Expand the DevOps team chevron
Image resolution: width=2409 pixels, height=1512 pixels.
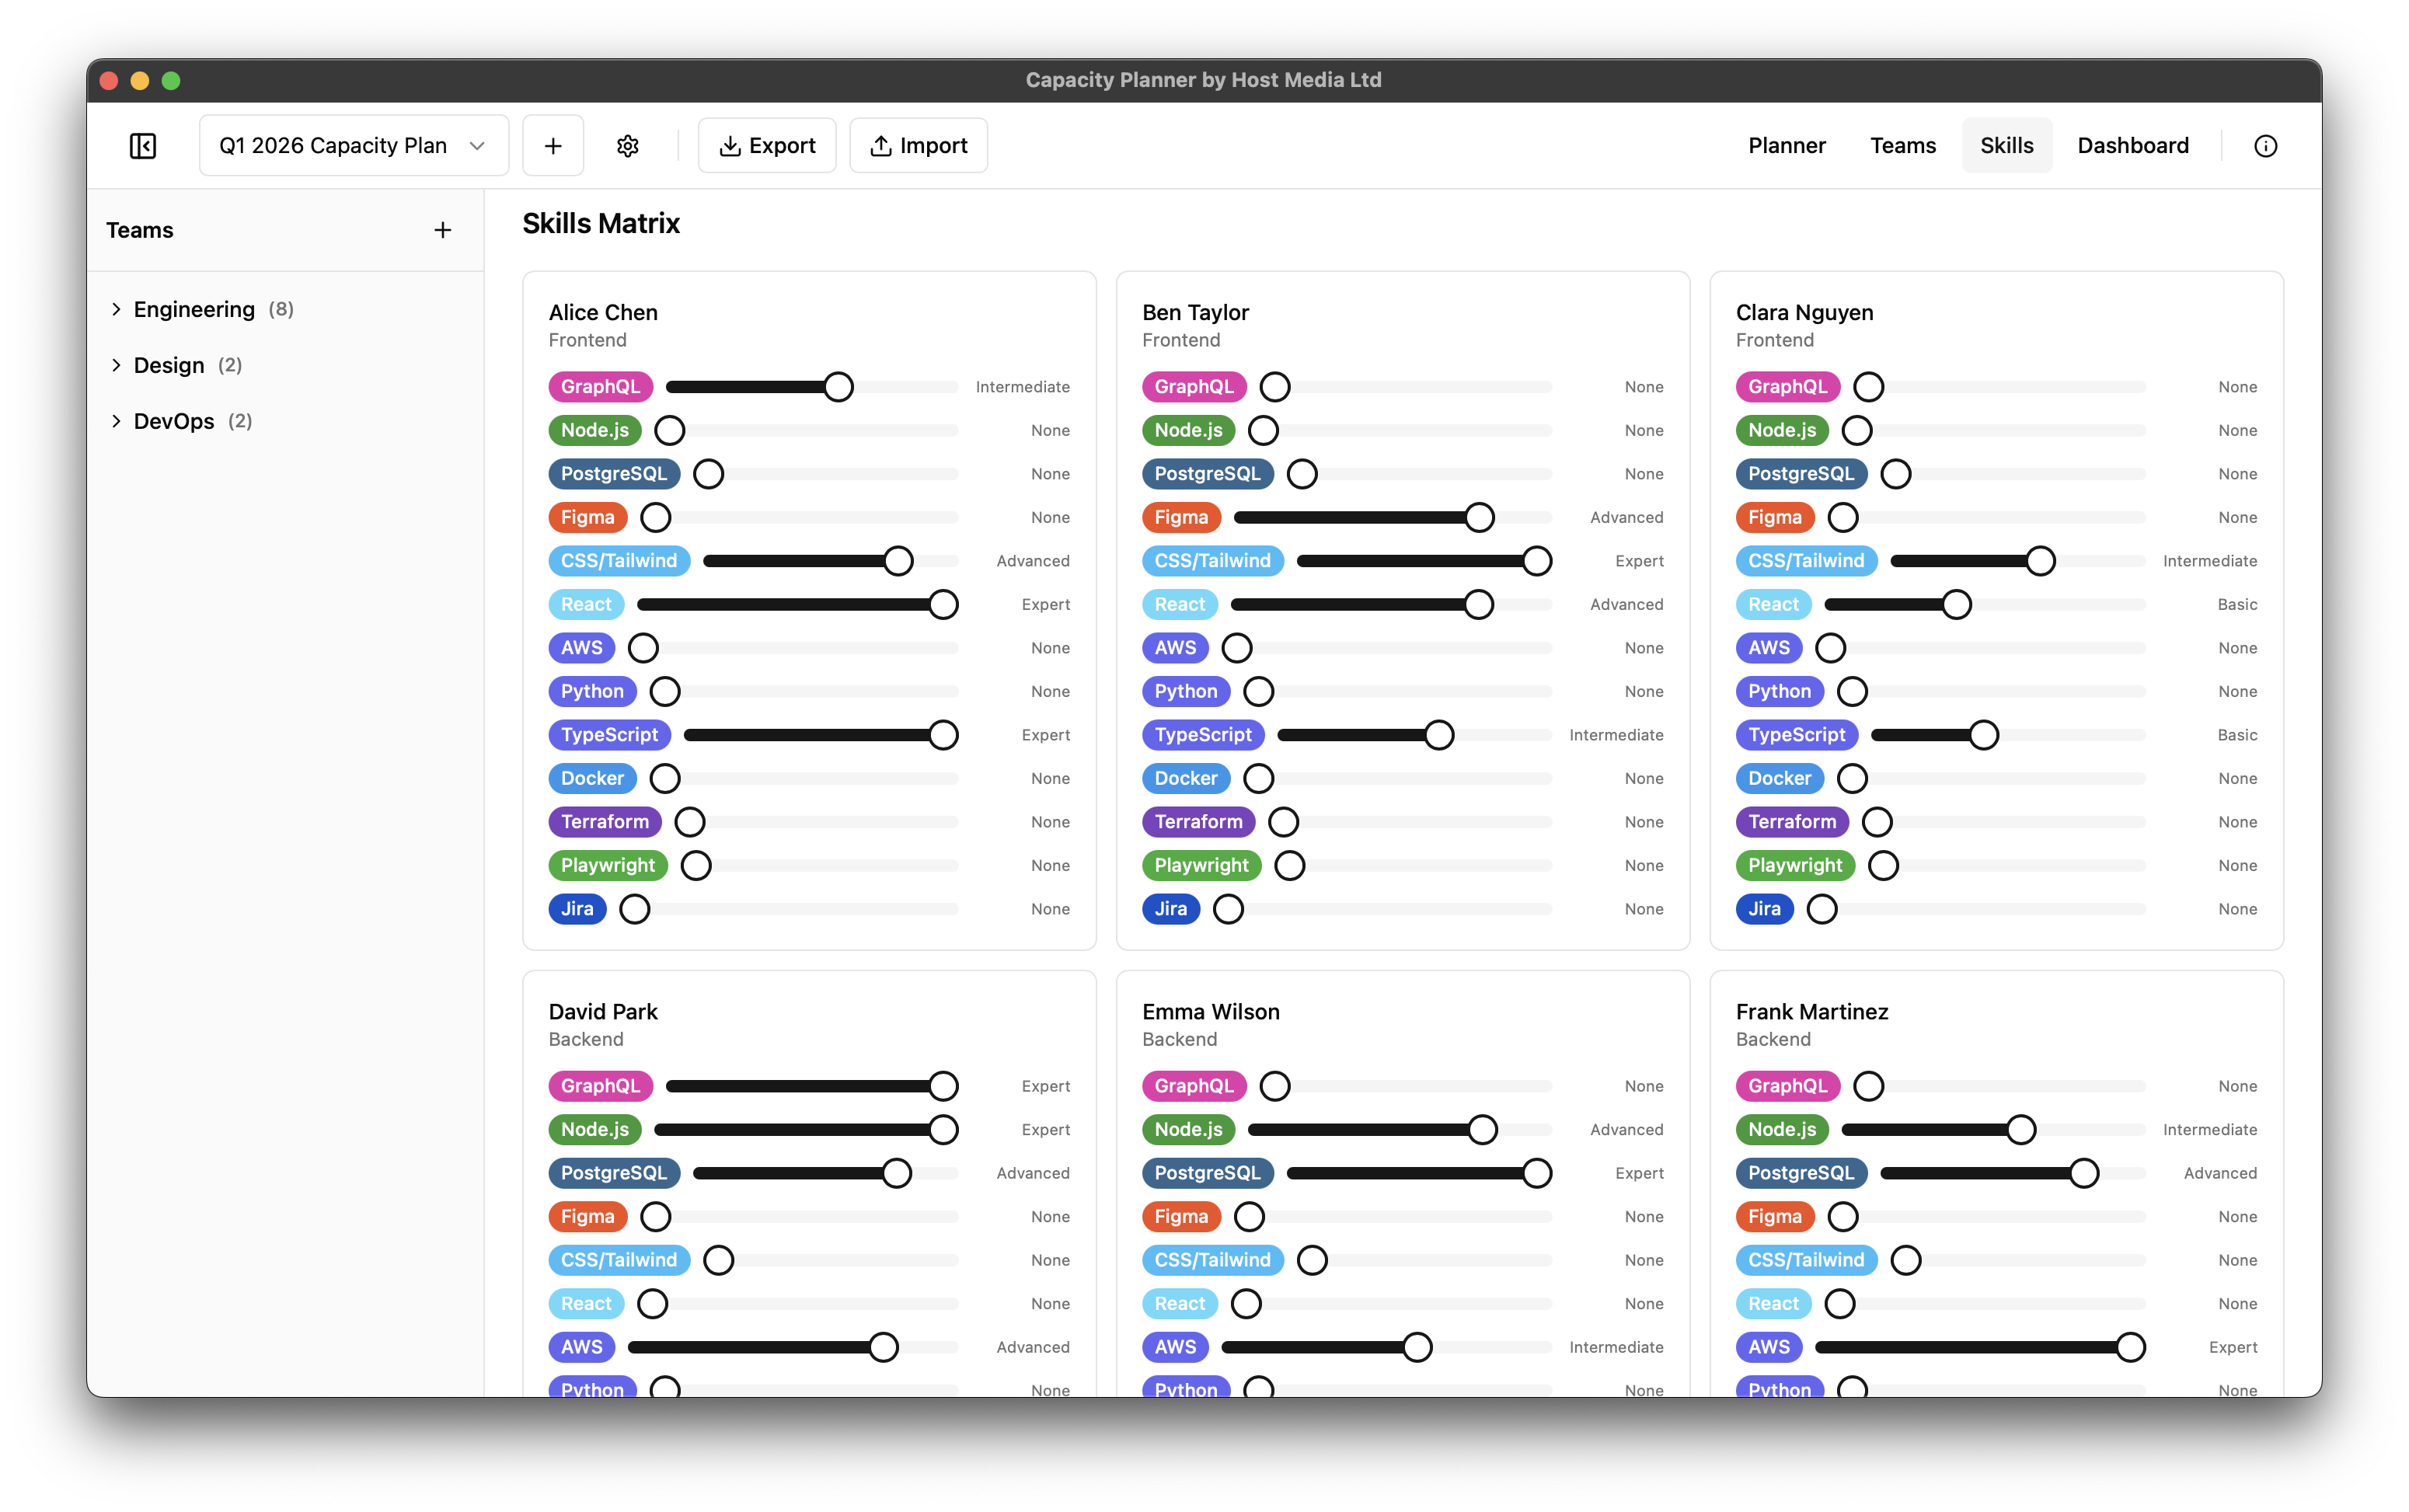tap(116, 421)
